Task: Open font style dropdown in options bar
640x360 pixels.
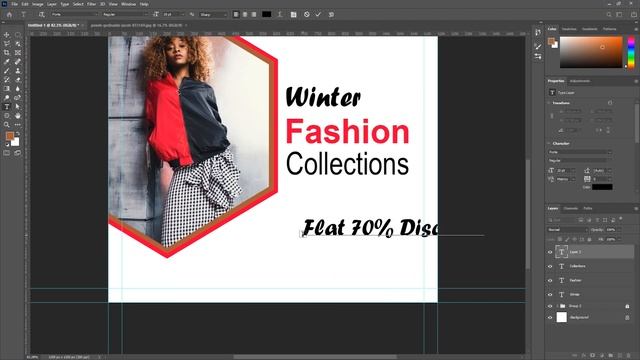Action: [145, 14]
